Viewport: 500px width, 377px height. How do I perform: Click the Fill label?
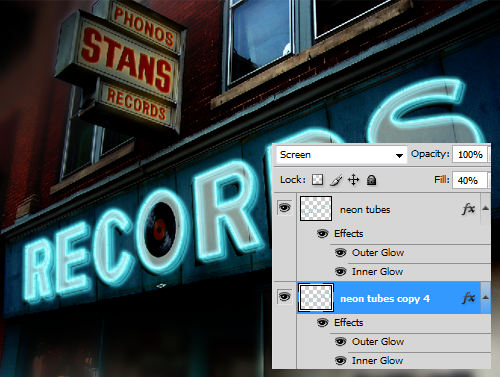pyautogui.click(x=442, y=180)
